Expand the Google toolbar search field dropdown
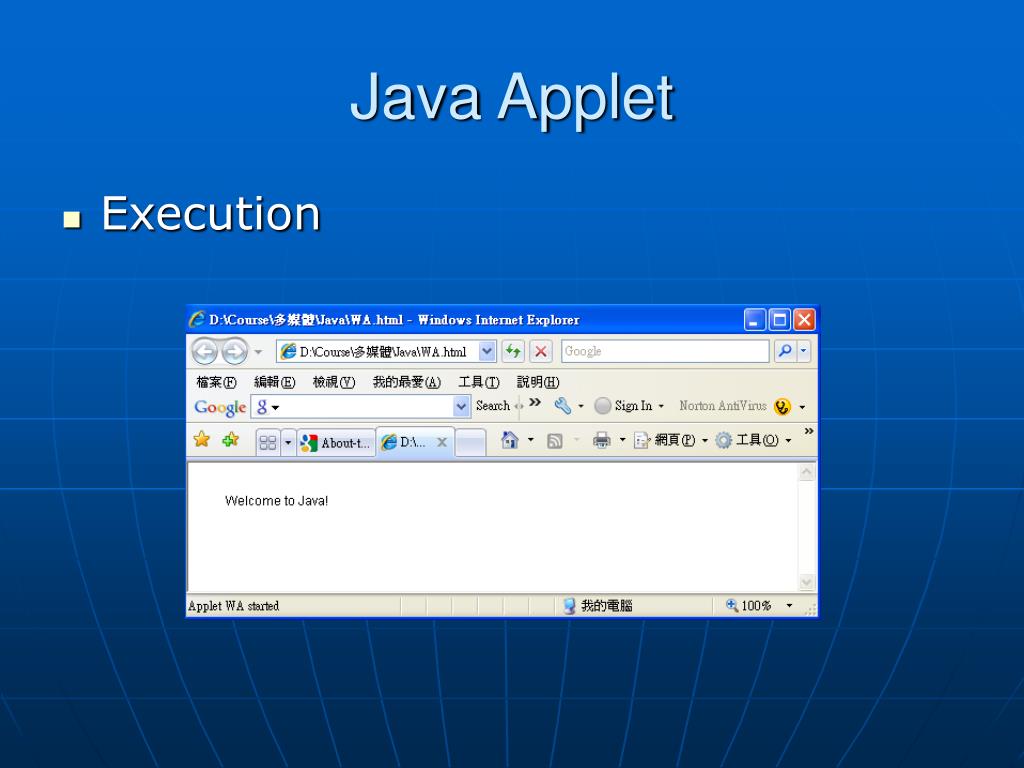 [x=461, y=407]
